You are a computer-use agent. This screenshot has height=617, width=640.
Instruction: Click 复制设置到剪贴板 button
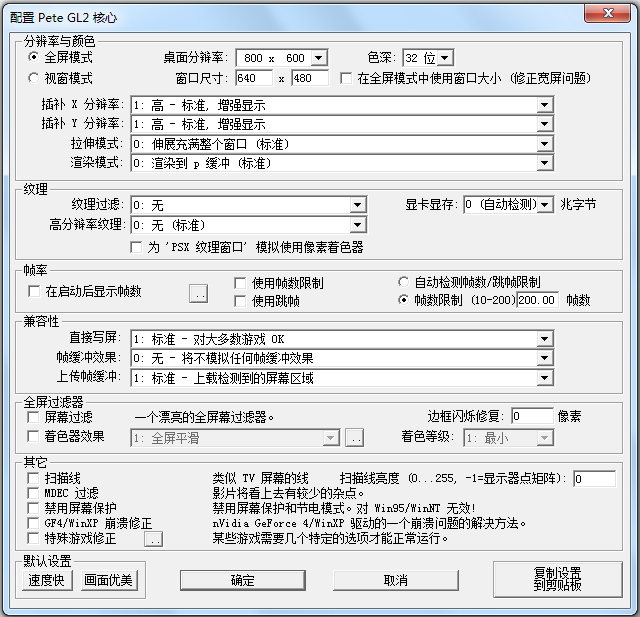click(558, 579)
